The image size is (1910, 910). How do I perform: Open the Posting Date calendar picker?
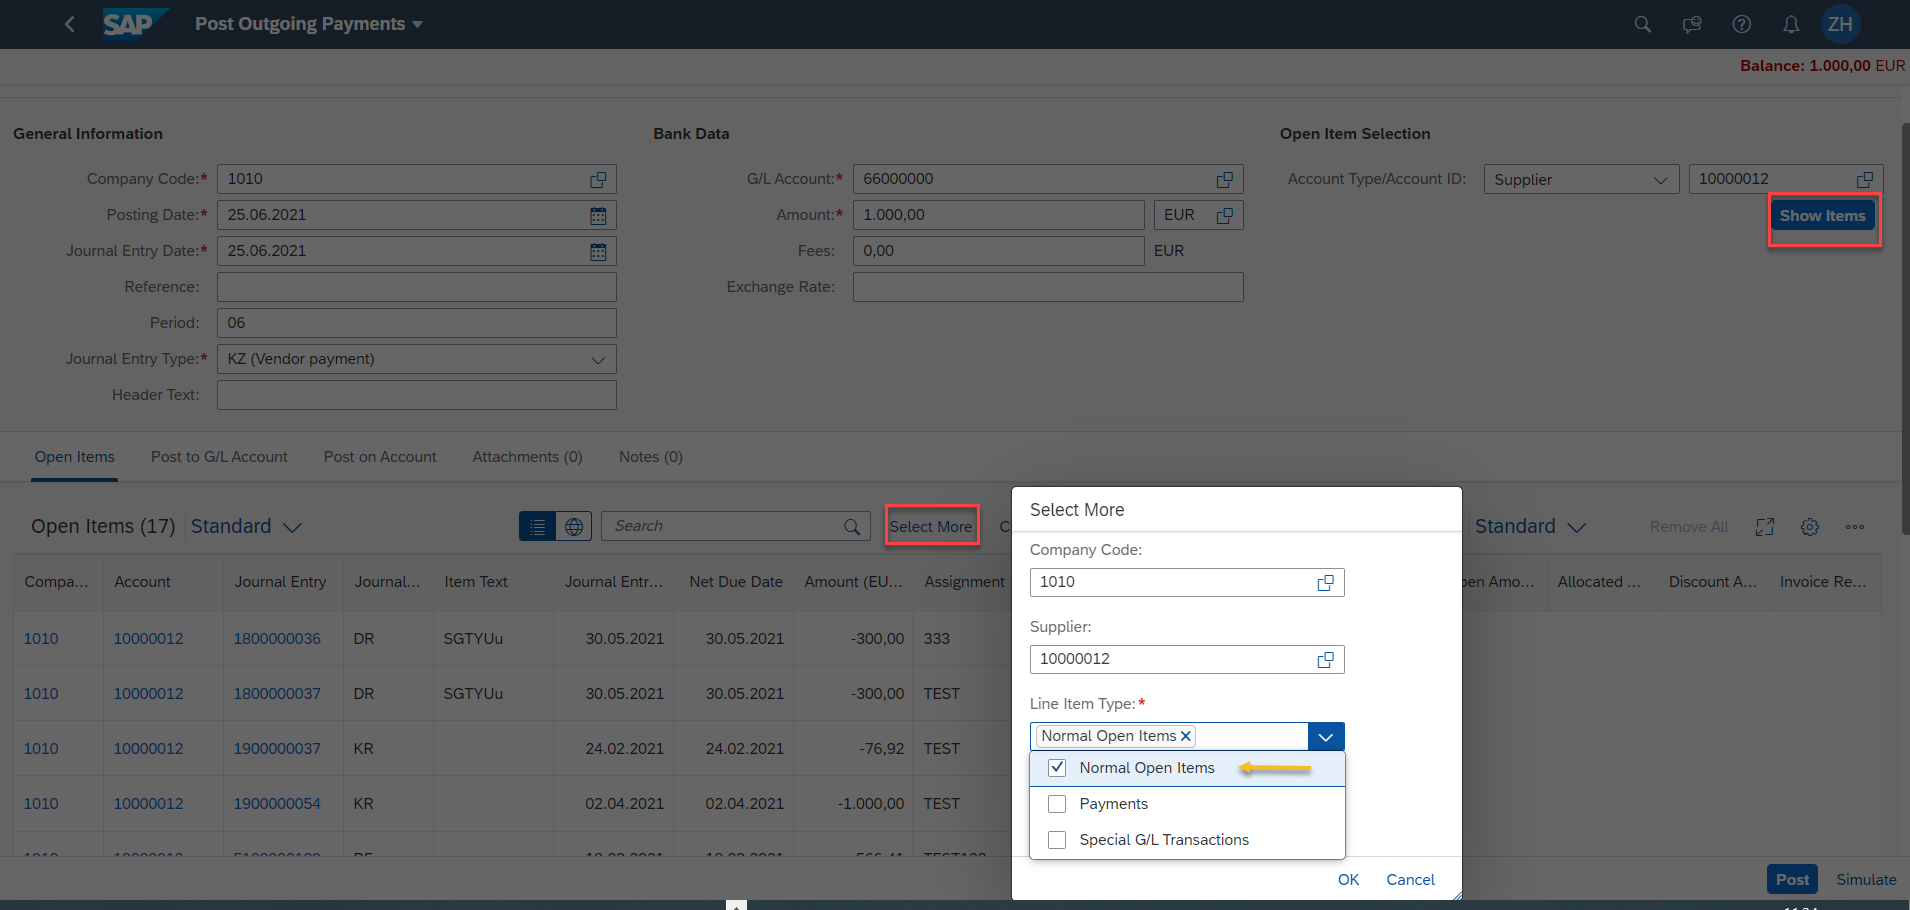click(598, 215)
